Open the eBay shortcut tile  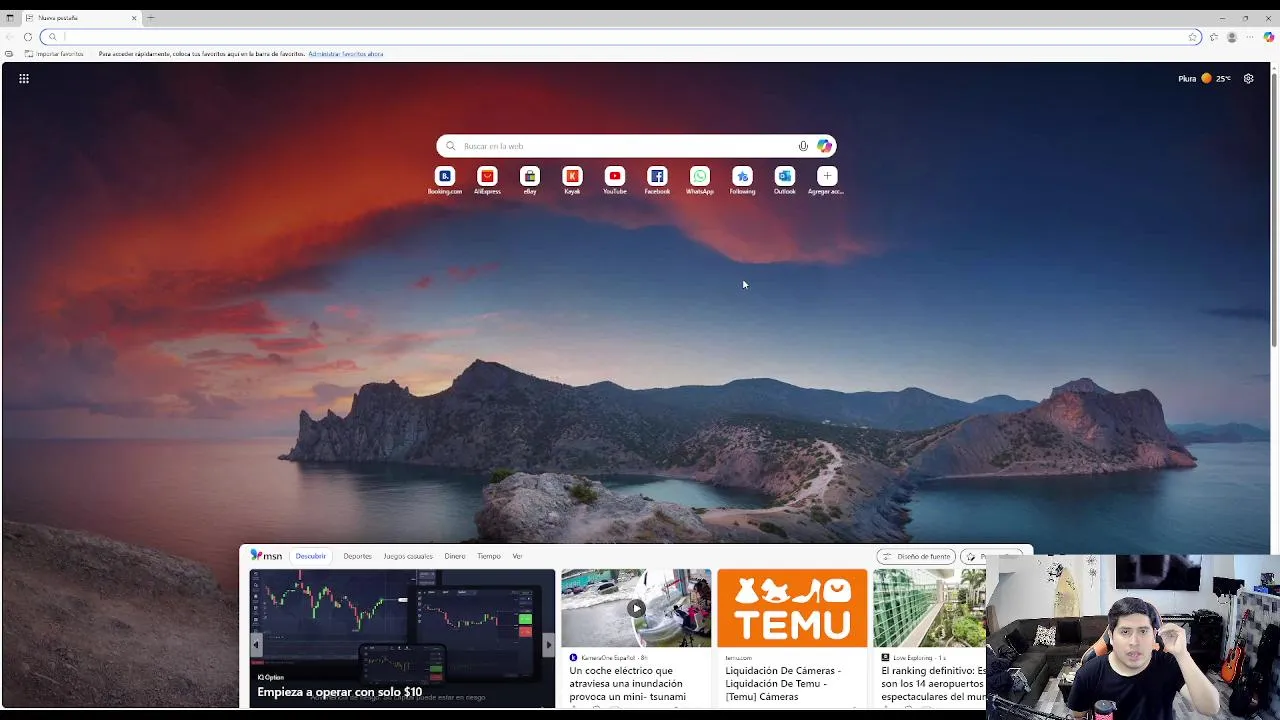[530, 180]
